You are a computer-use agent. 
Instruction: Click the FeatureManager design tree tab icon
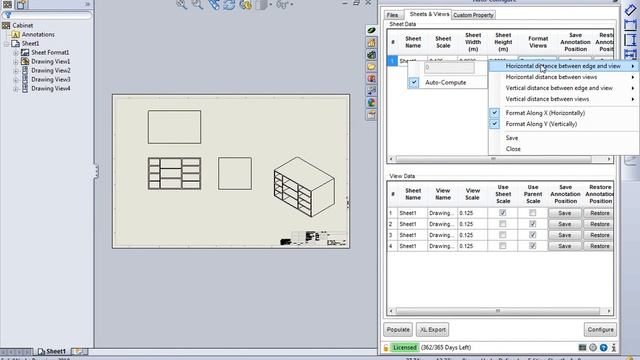point(7,4)
